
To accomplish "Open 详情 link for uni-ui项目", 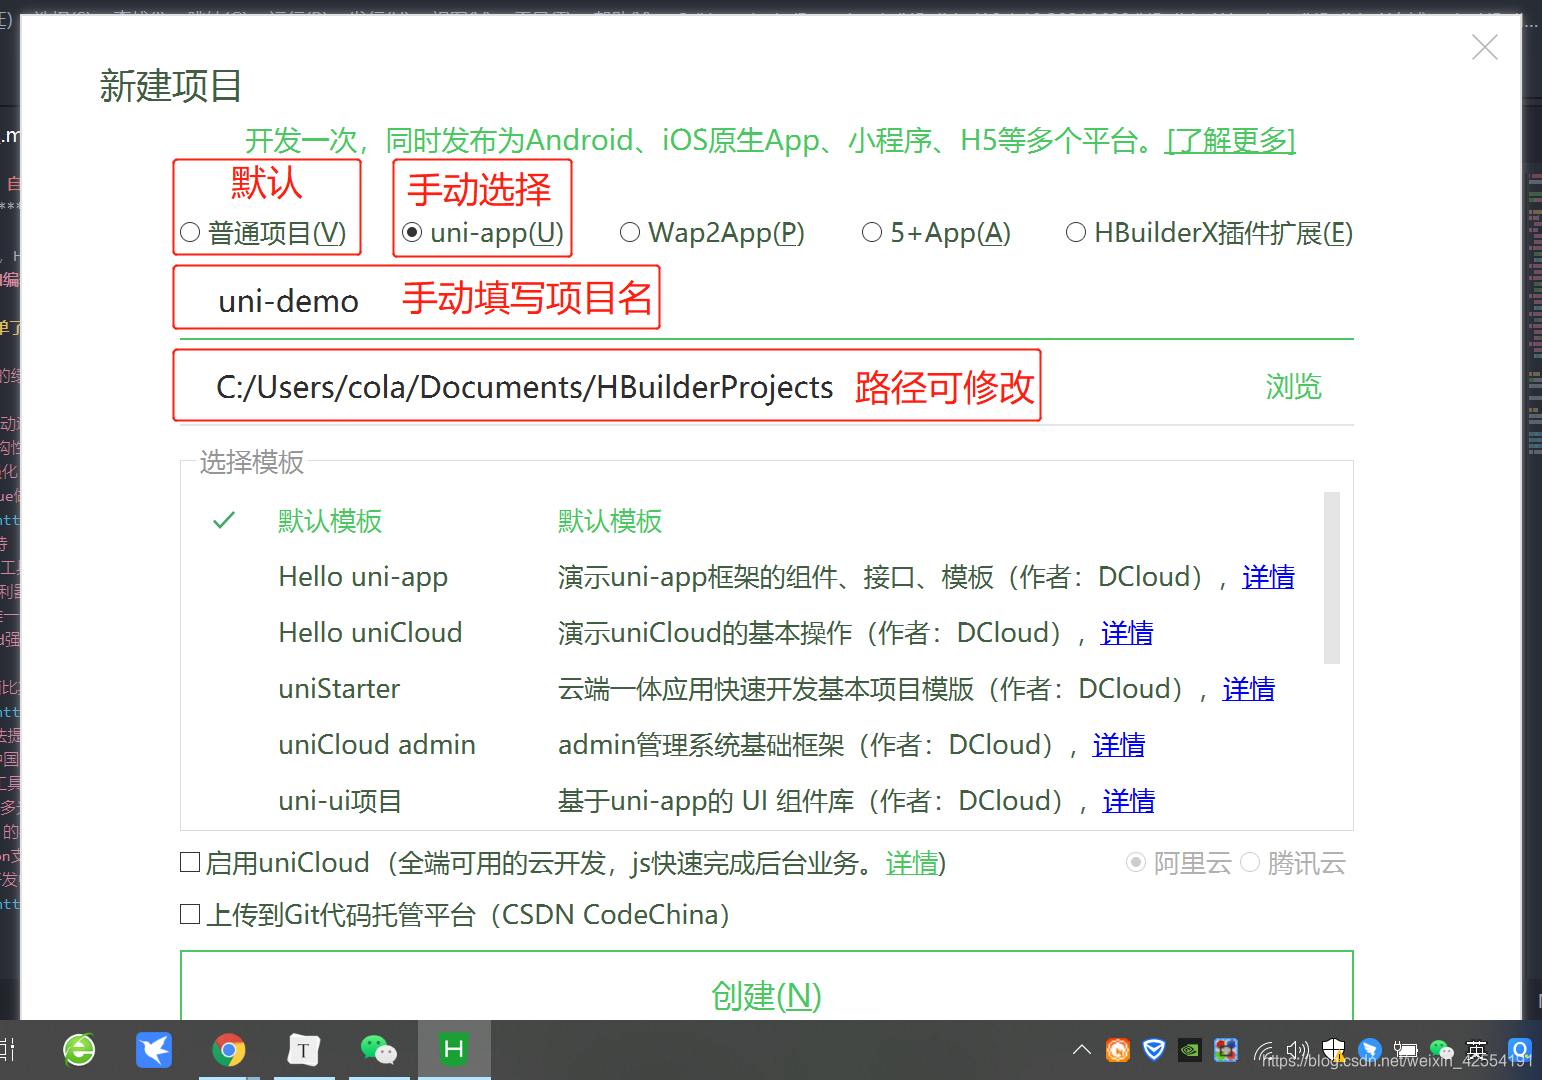I will (1129, 801).
